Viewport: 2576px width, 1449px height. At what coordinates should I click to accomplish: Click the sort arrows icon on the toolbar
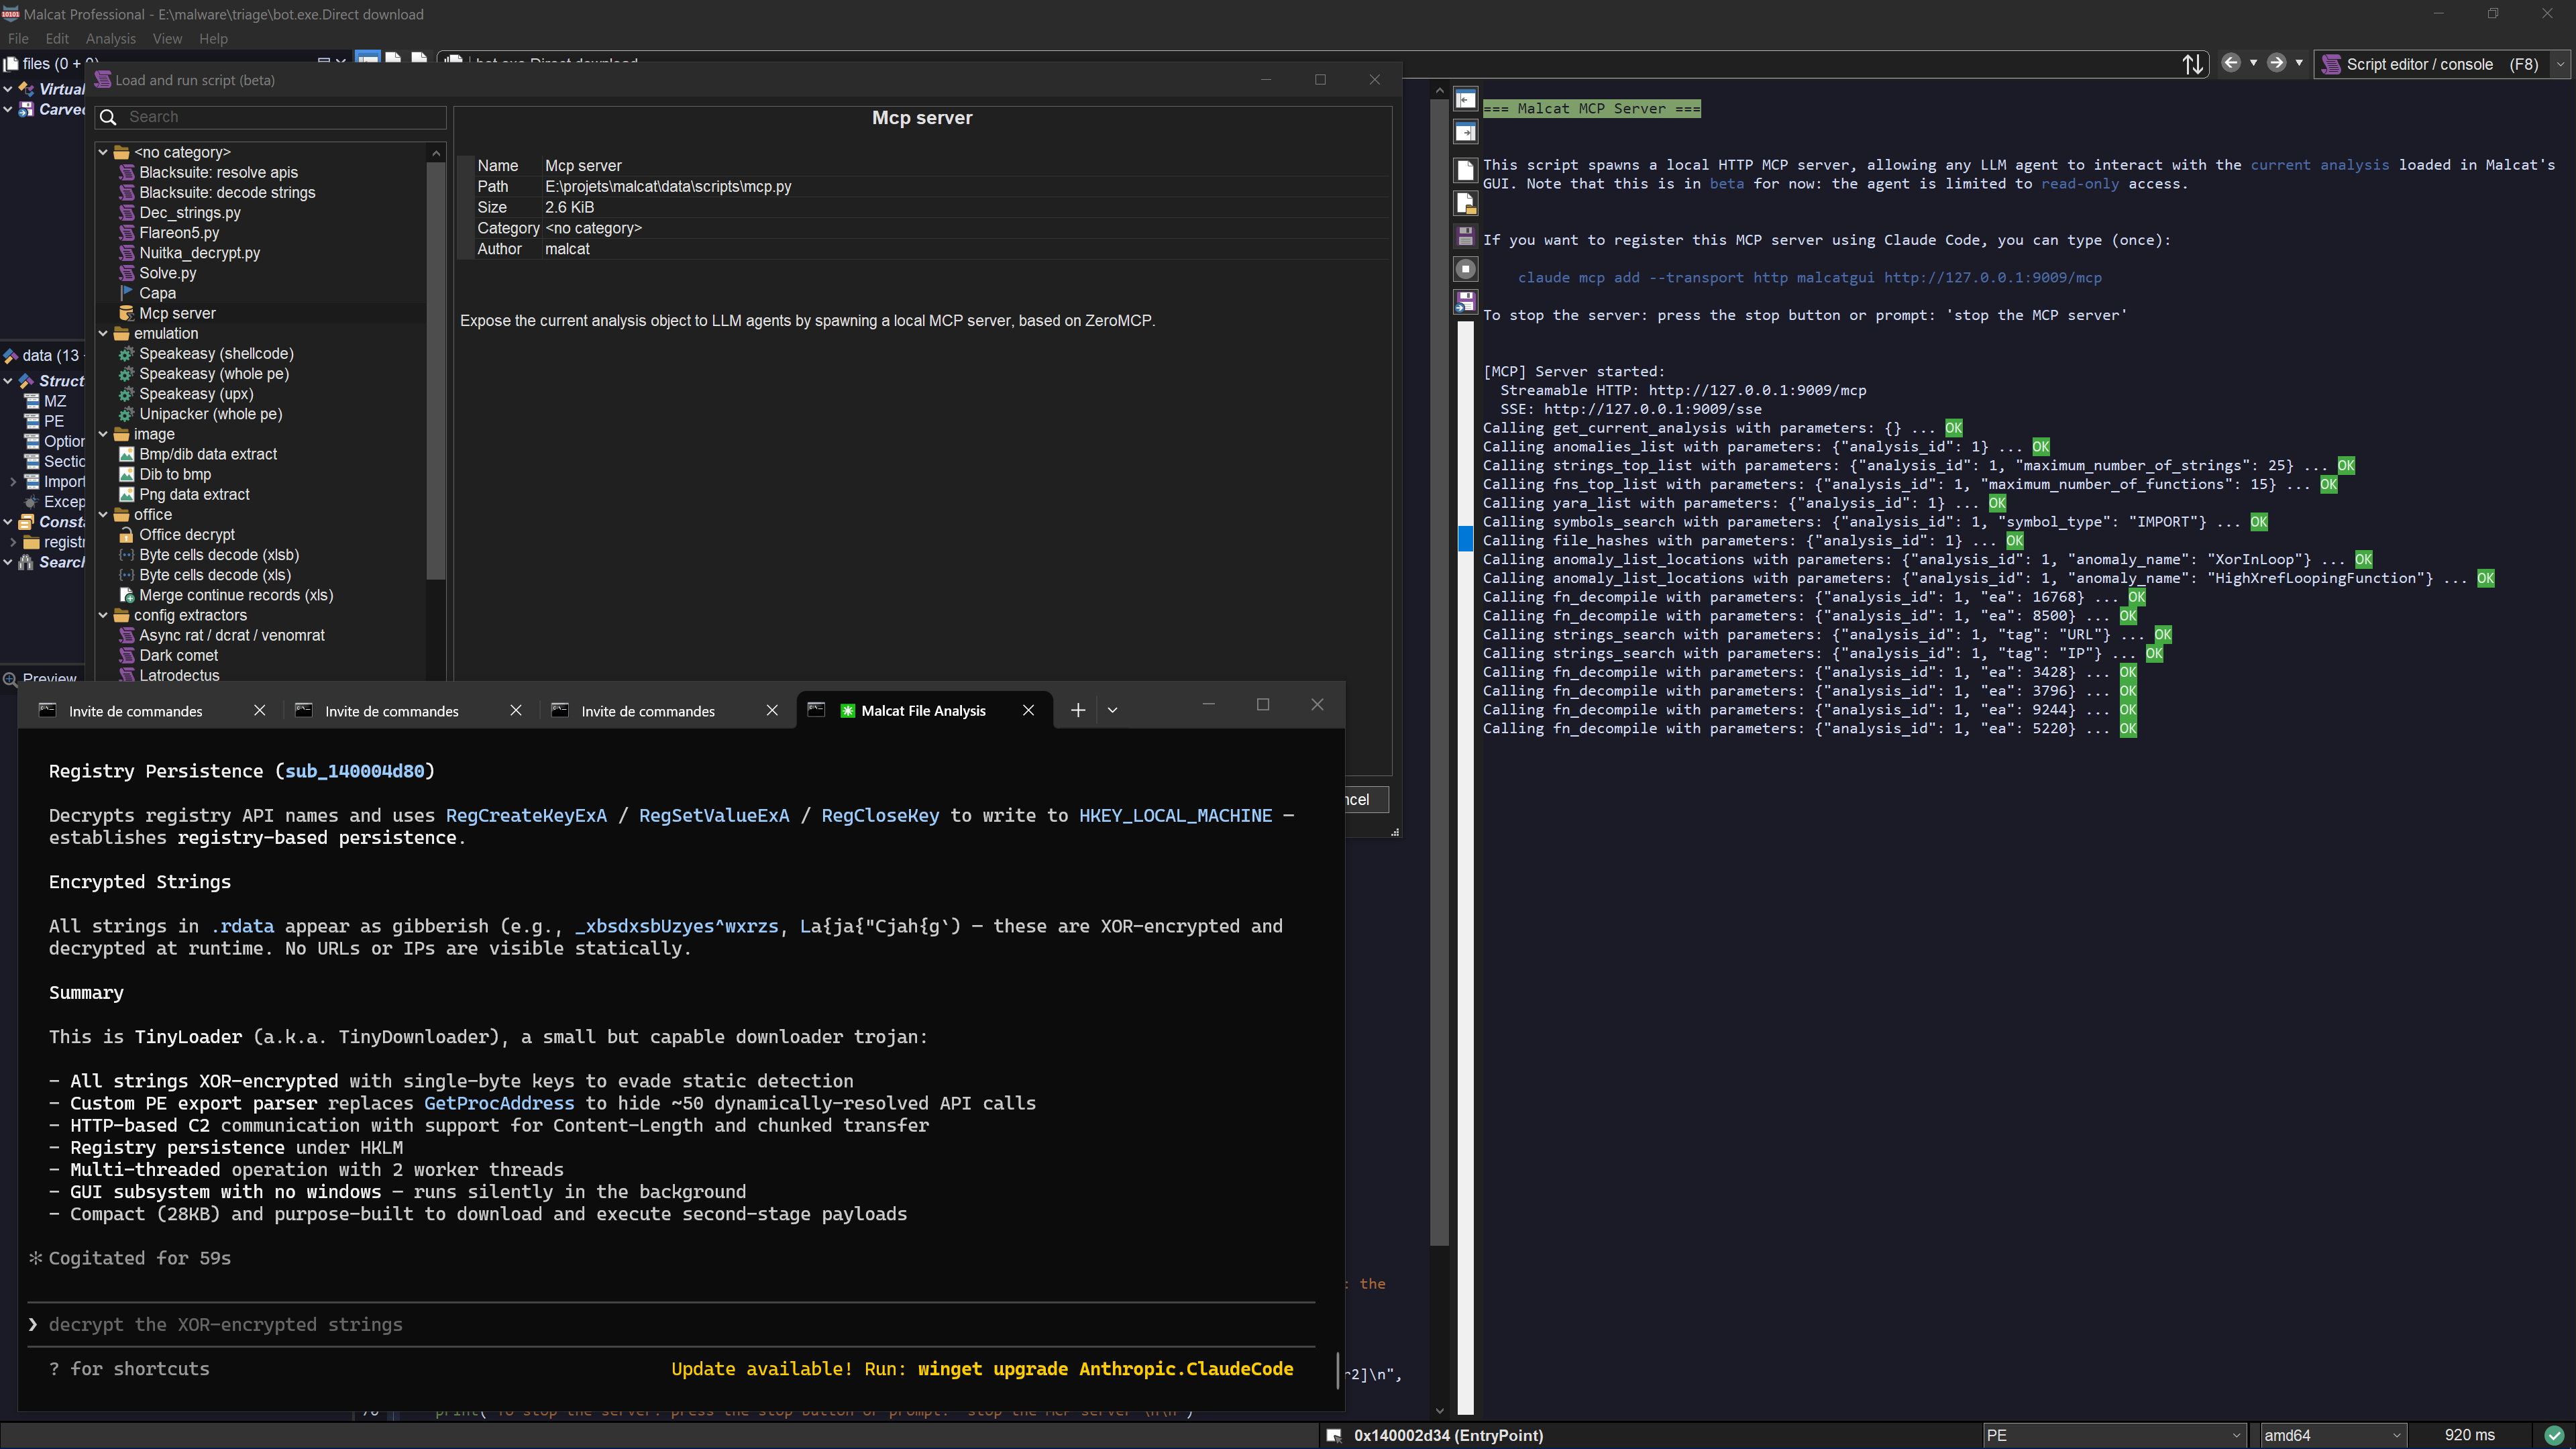point(2193,63)
